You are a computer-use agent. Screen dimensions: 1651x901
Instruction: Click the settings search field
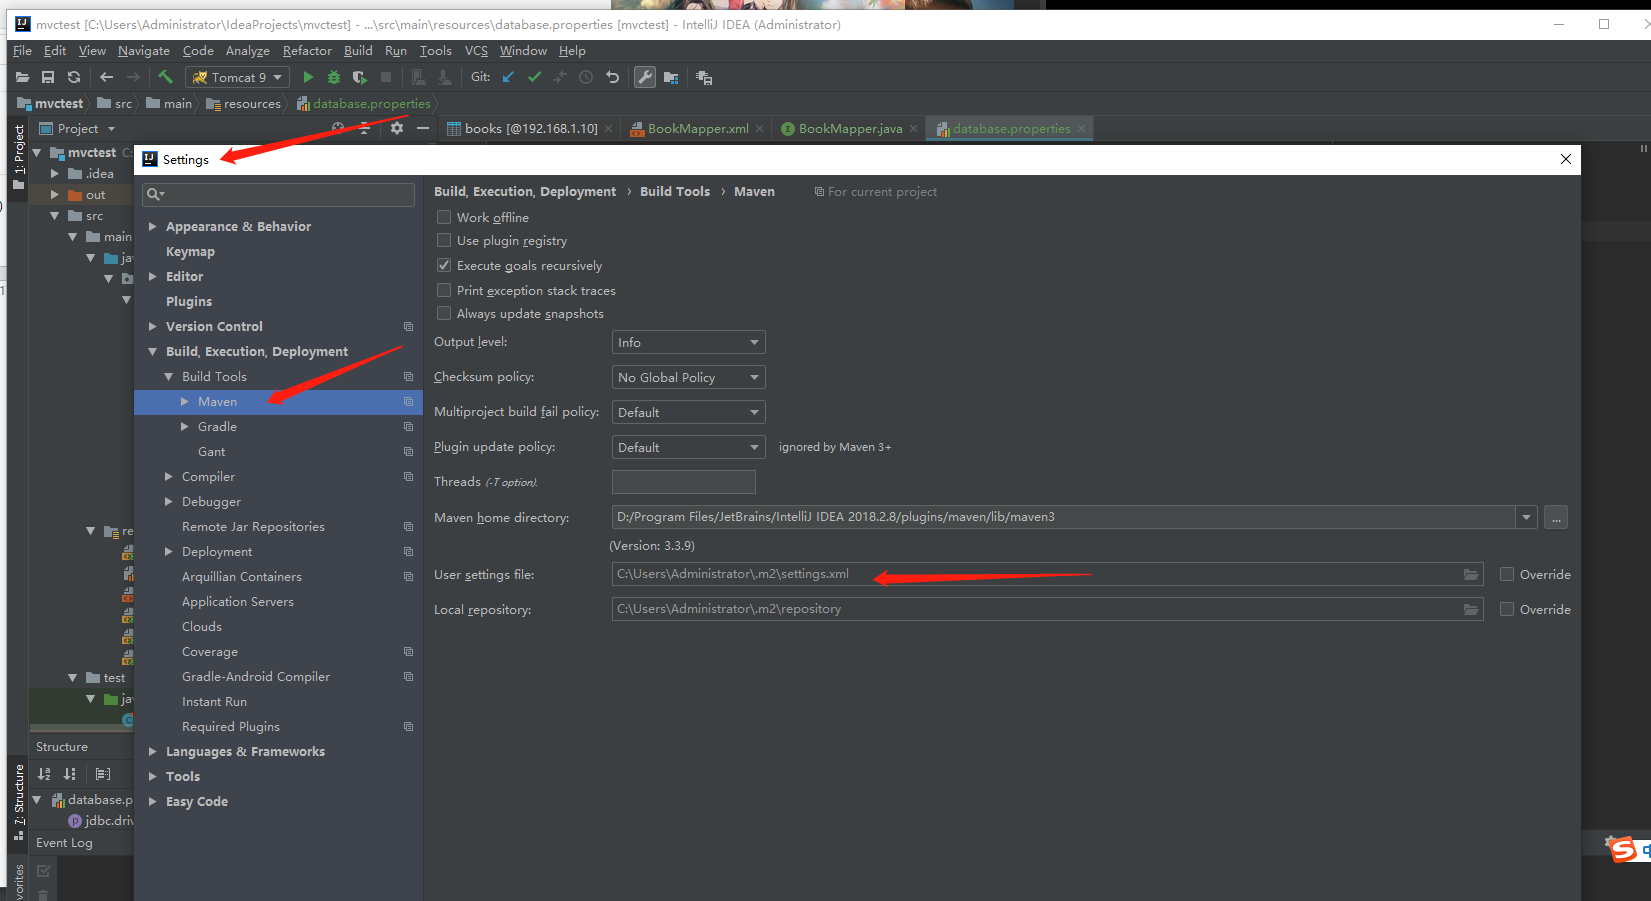(x=279, y=194)
